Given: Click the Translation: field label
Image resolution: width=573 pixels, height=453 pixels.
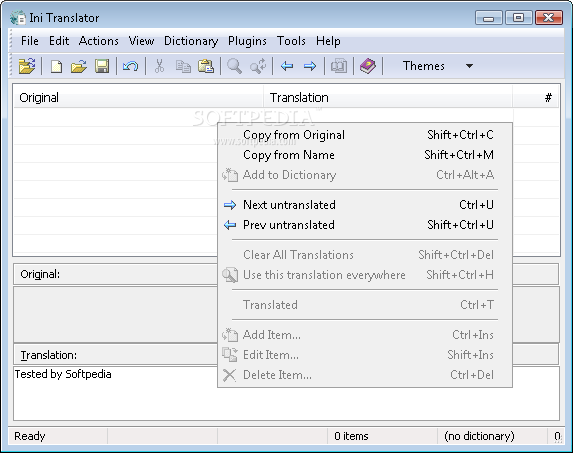Looking at the screenshot, I should pyautogui.click(x=49, y=355).
